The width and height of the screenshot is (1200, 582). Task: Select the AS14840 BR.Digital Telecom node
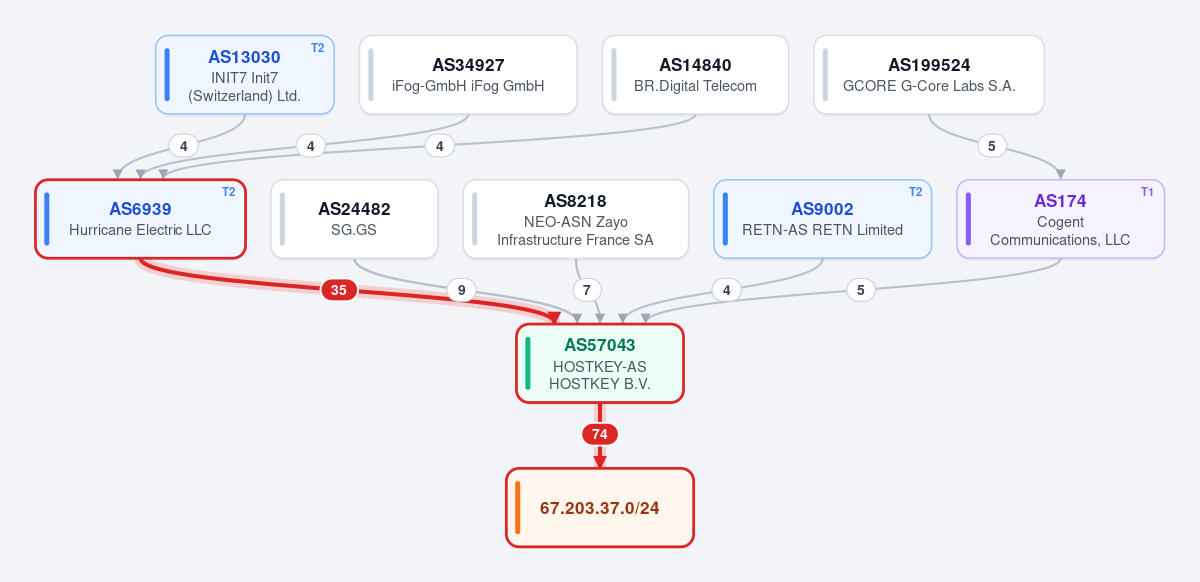point(695,75)
